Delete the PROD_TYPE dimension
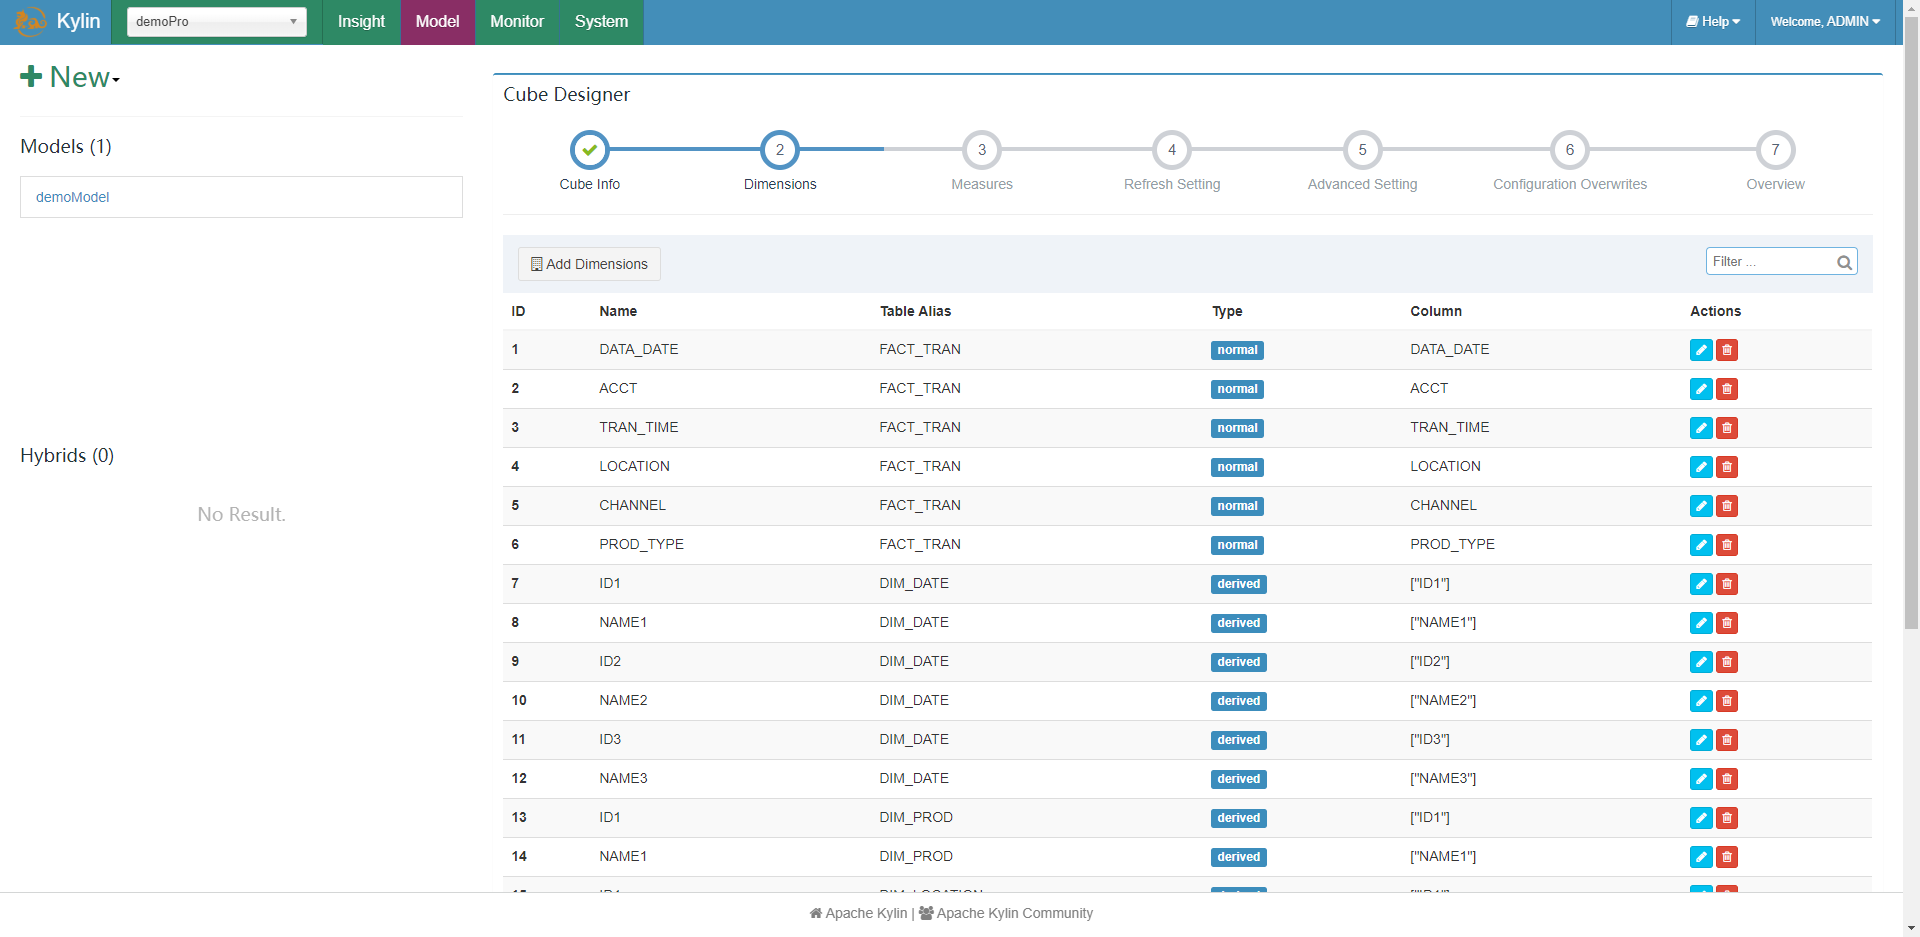The height and width of the screenshot is (937, 1920). click(x=1727, y=545)
